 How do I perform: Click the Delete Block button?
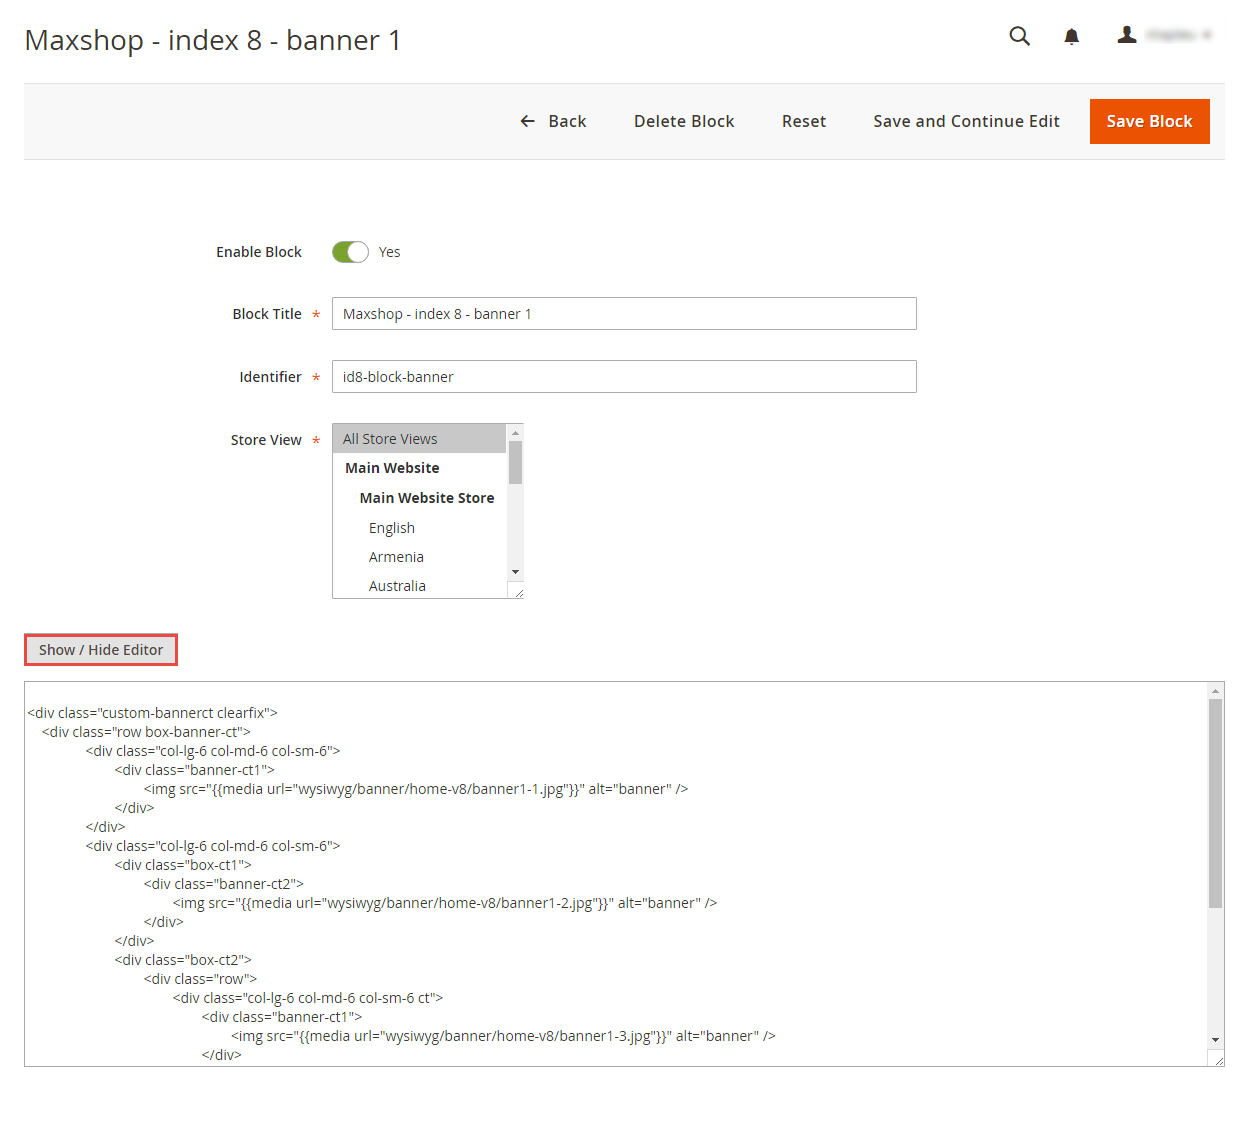coord(684,121)
